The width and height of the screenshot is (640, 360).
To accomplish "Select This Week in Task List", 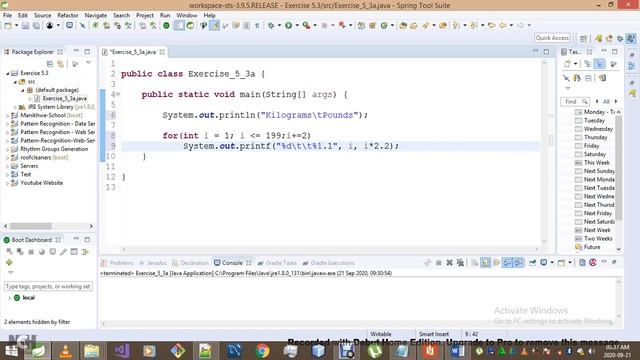I will pyautogui.click(x=596, y=163).
